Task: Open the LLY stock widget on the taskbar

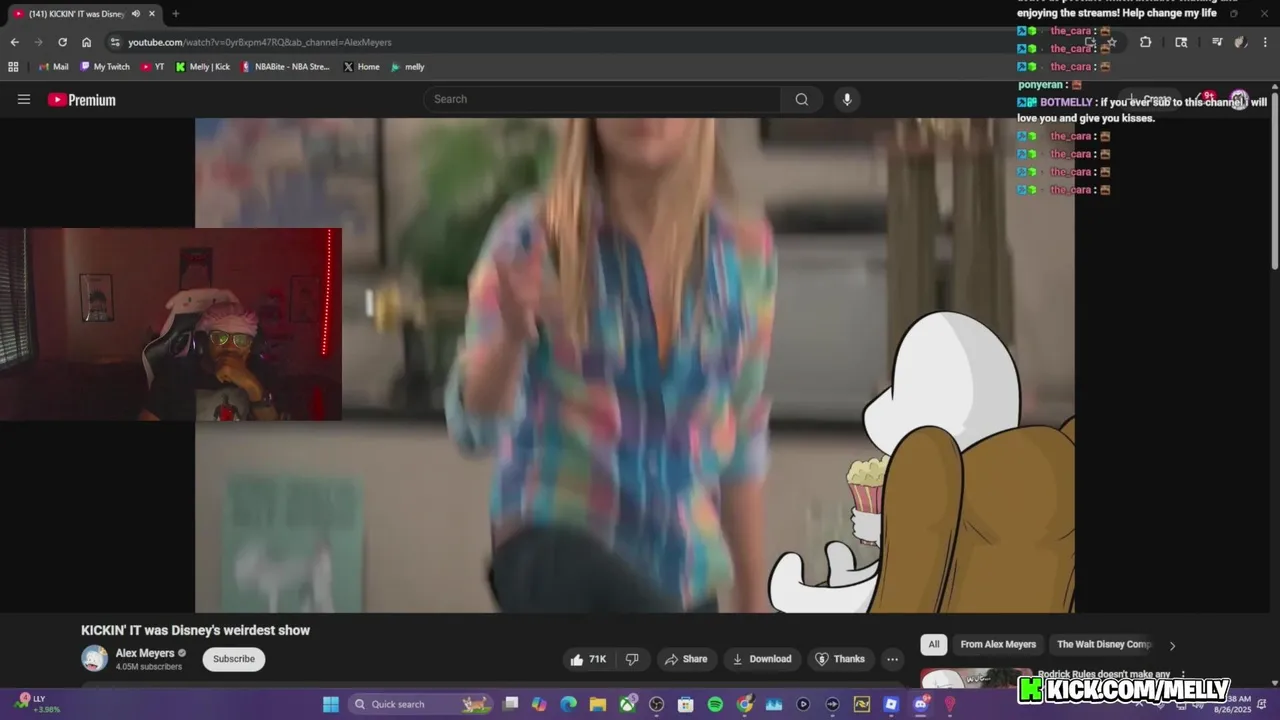Action: coord(38,704)
